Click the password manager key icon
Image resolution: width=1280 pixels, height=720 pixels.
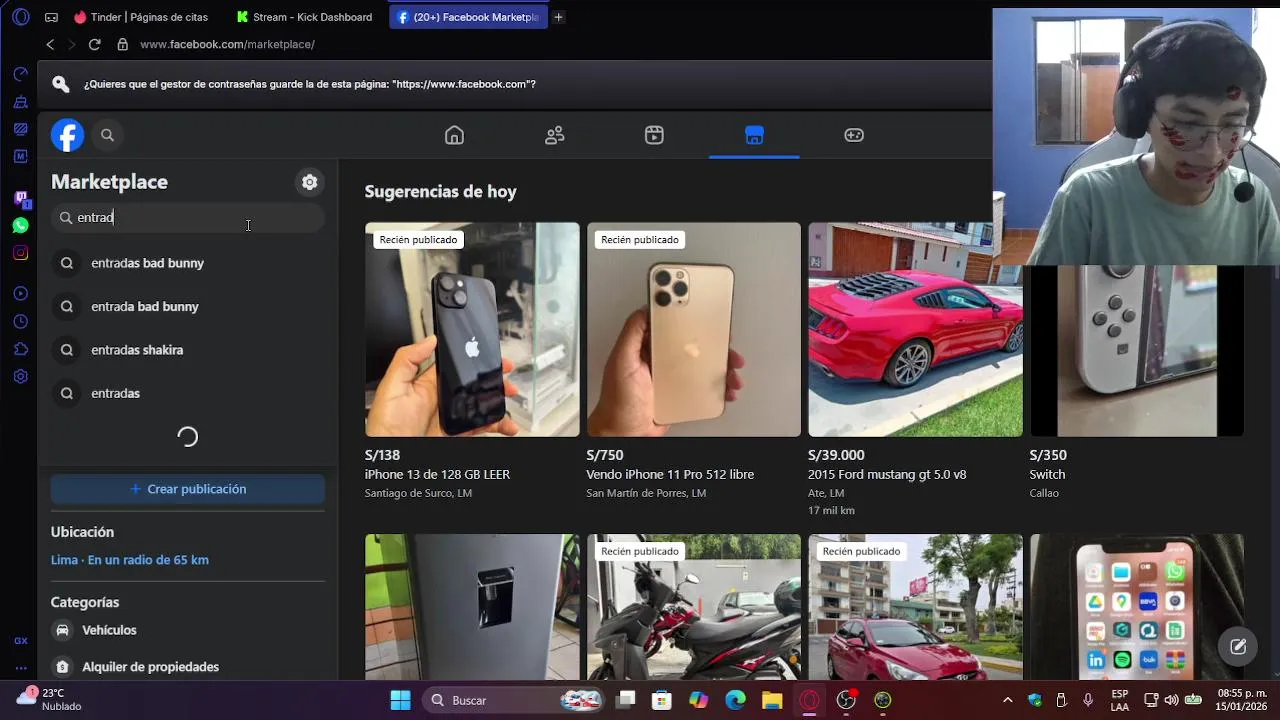[61, 84]
